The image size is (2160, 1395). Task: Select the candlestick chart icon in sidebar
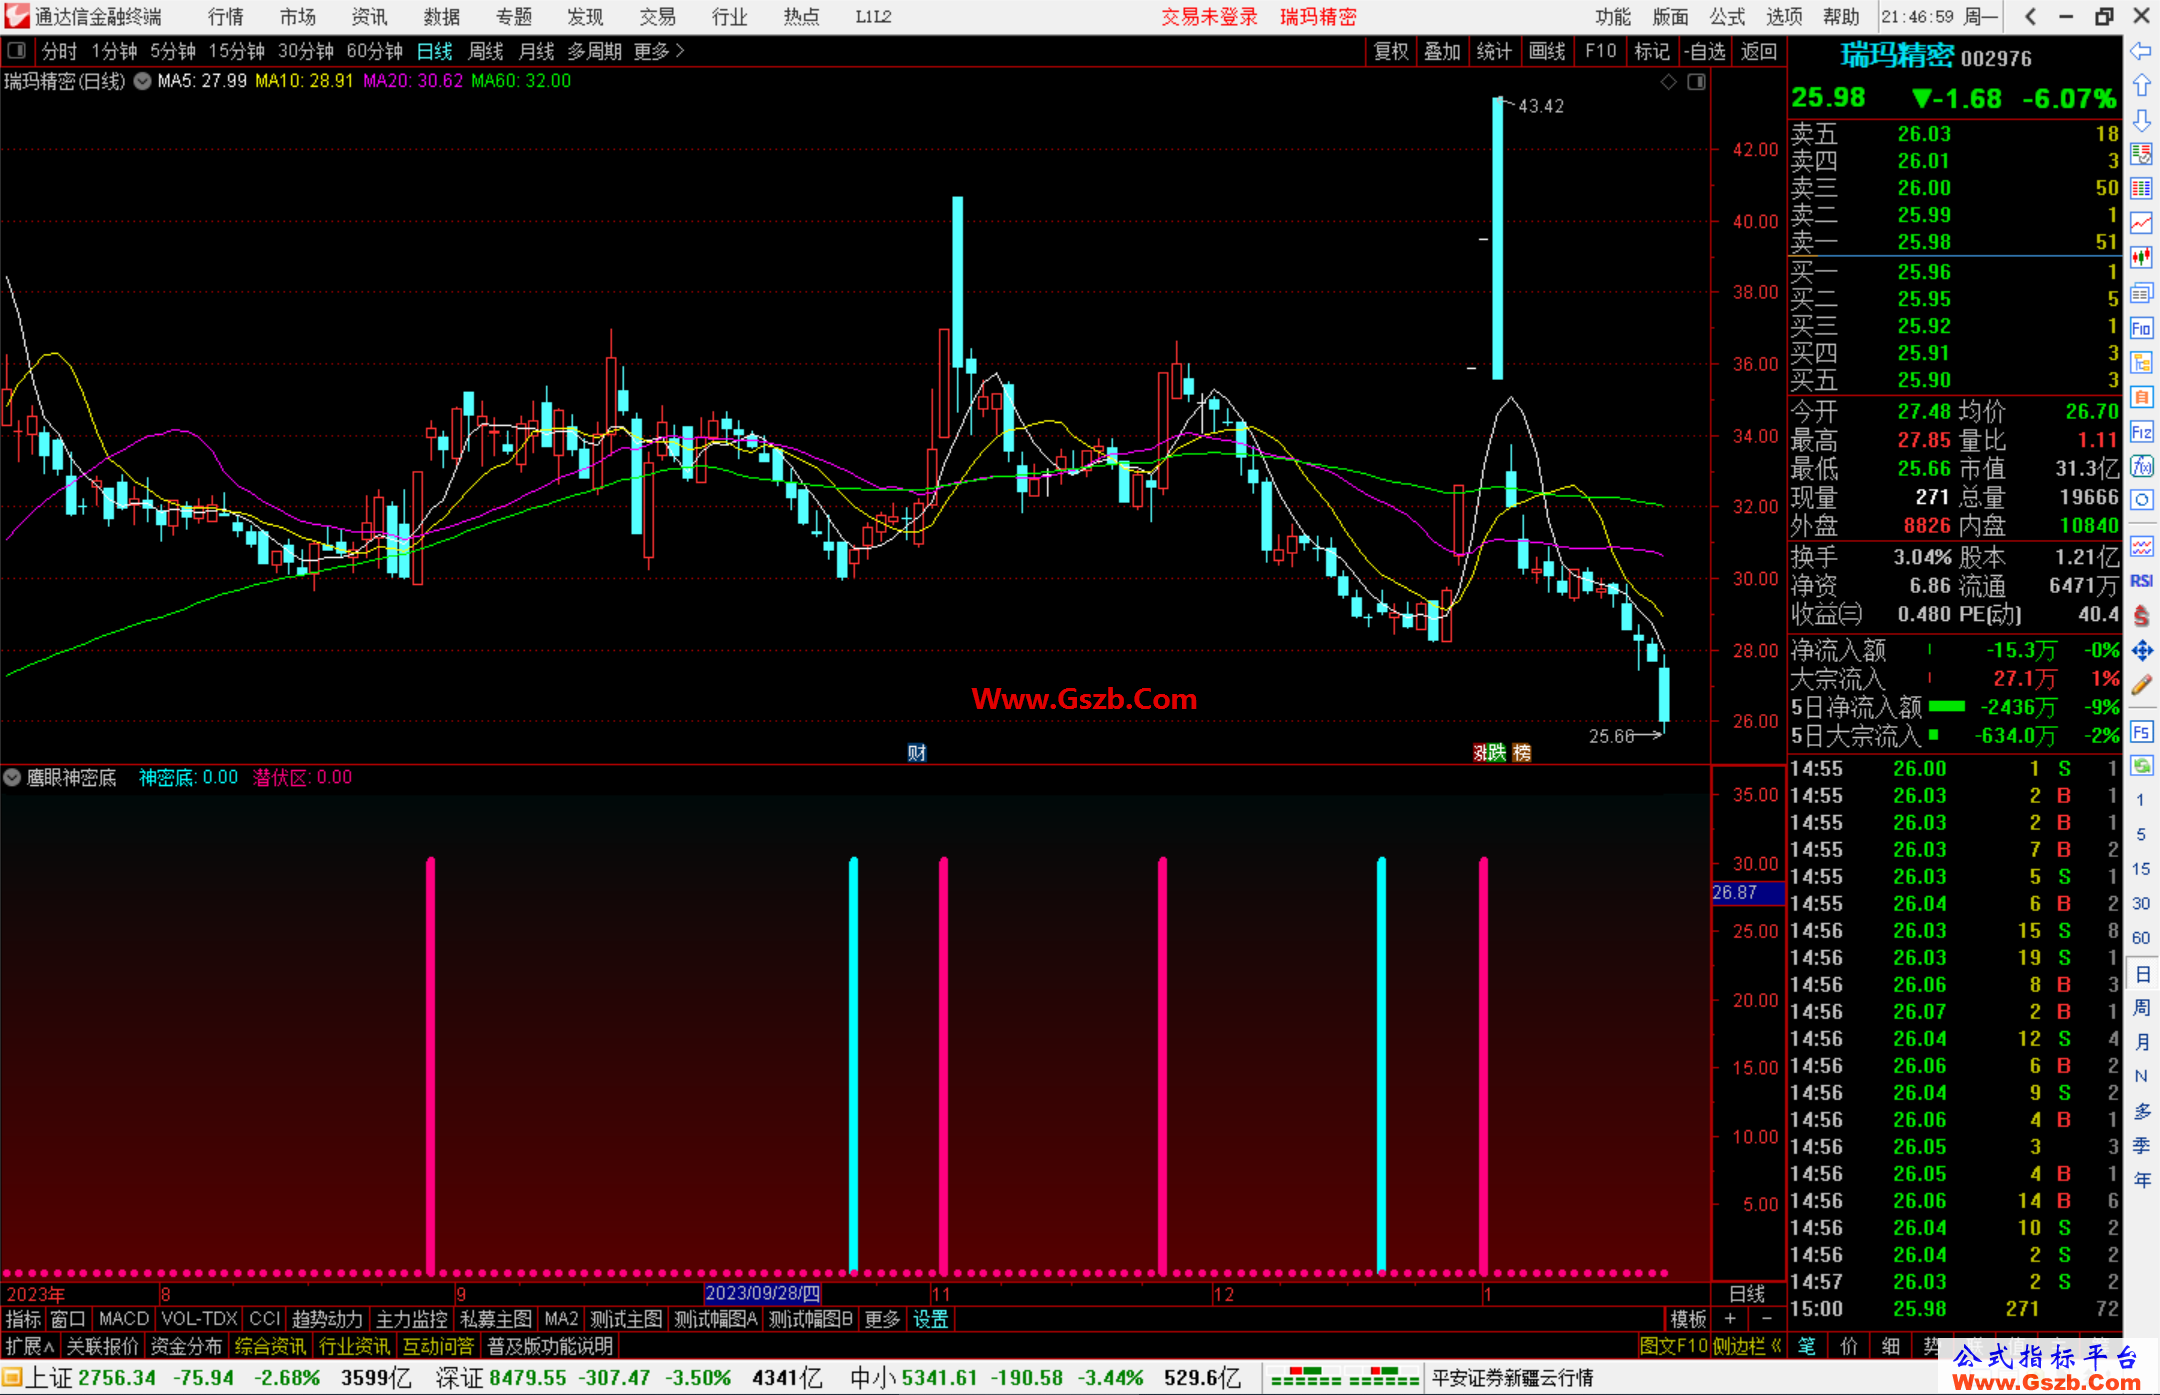[x=2141, y=258]
